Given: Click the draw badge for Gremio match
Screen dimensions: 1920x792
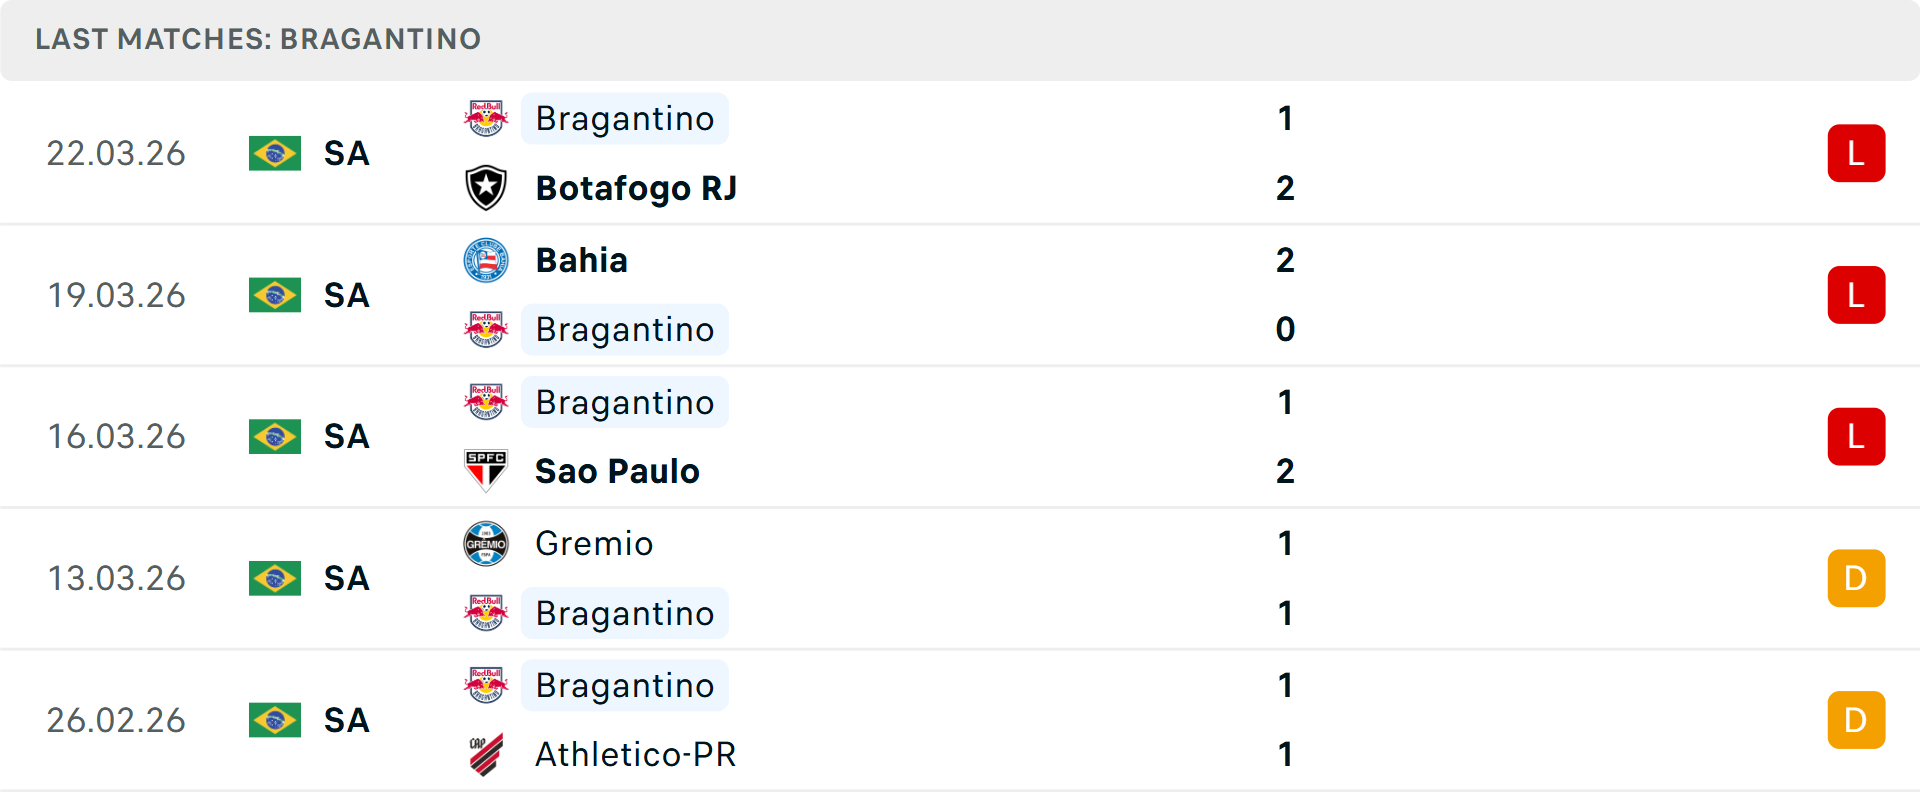Looking at the screenshot, I should pyautogui.click(x=1856, y=578).
